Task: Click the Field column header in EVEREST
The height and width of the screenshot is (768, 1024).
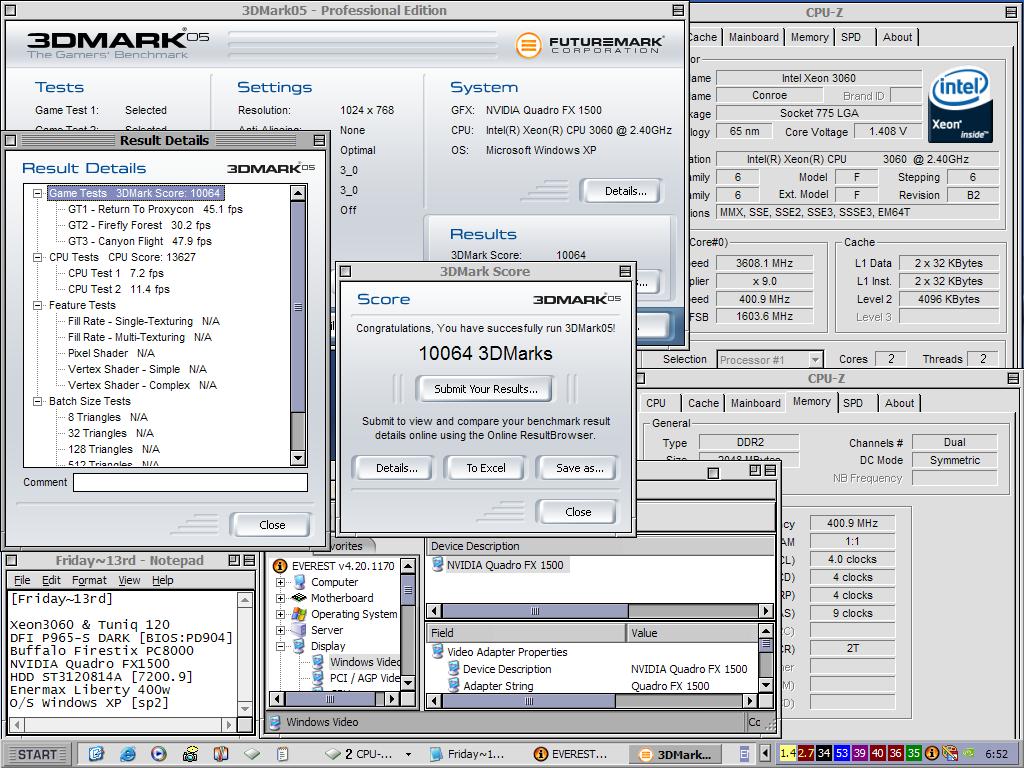Action: click(526, 632)
